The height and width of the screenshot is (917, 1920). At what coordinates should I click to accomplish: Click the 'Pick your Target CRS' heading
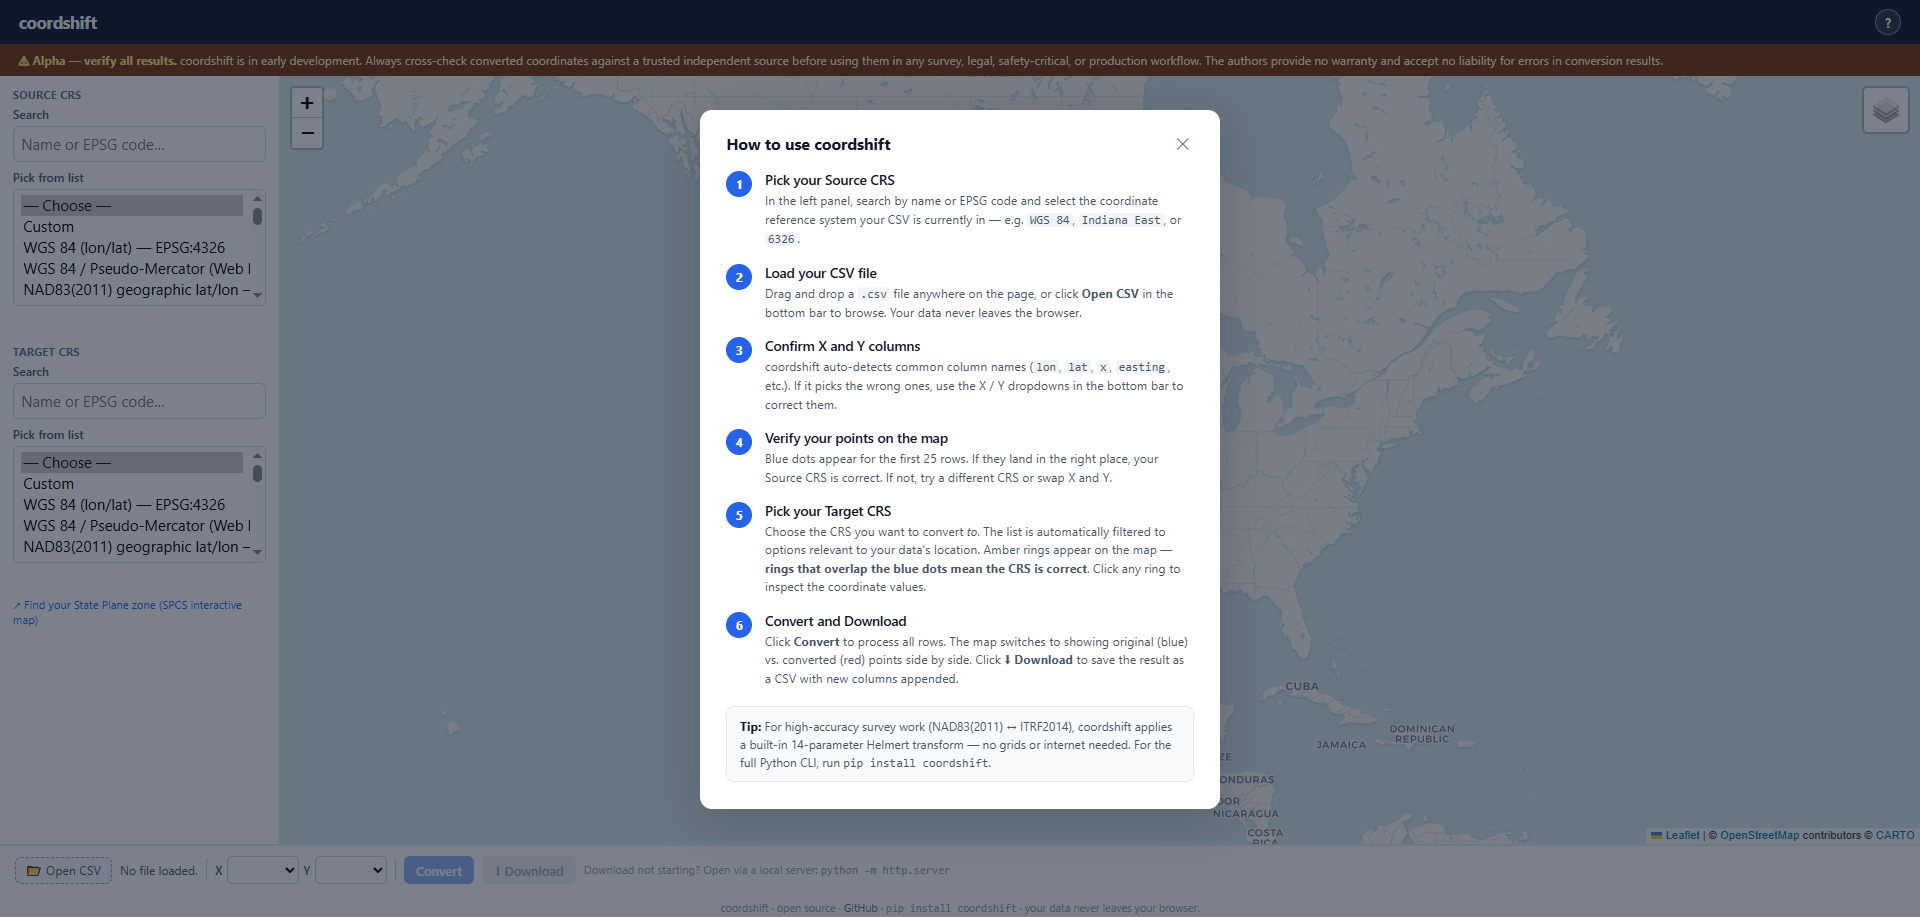(x=828, y=511)
